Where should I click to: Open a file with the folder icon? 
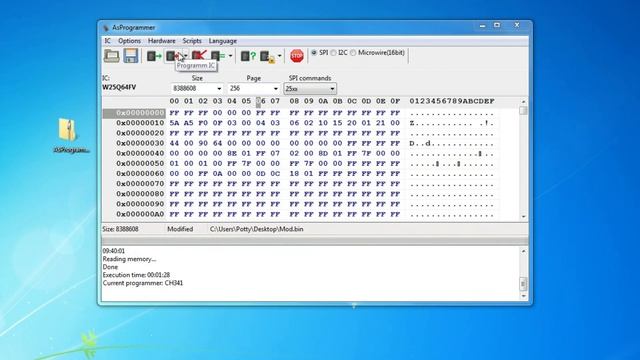click(x=111, y=56)
